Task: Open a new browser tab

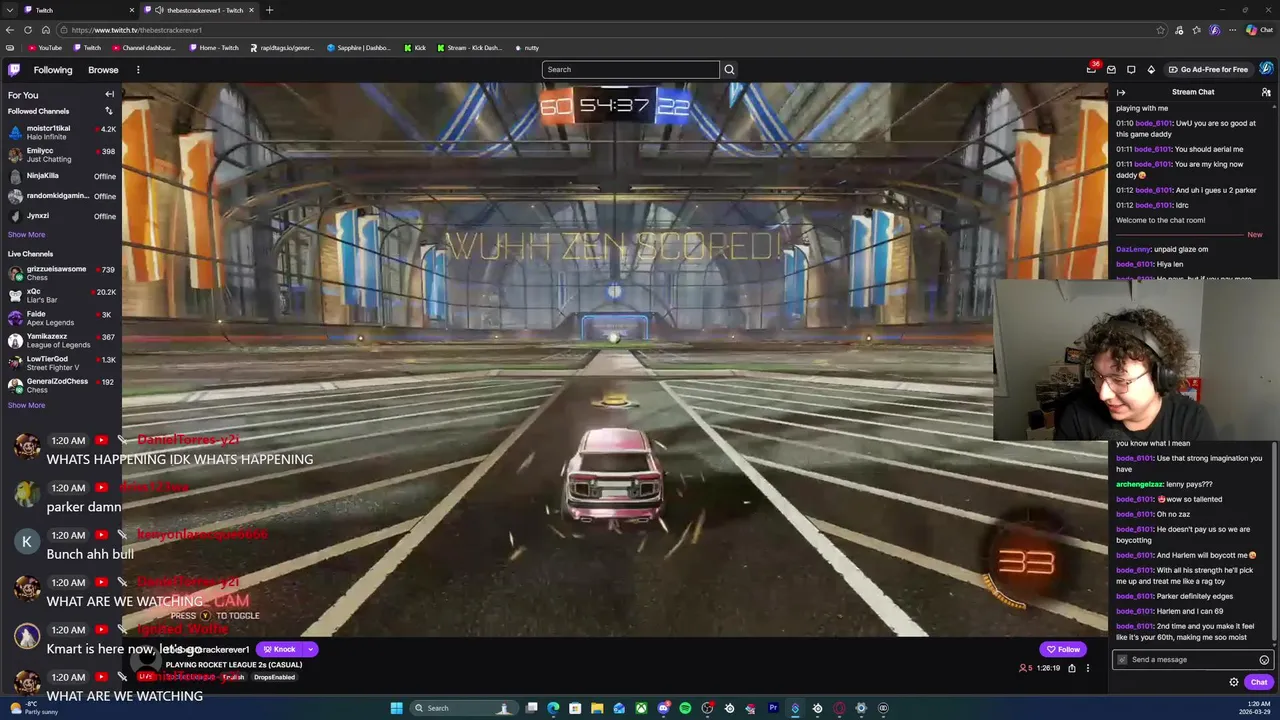Action: click(269, 10)
